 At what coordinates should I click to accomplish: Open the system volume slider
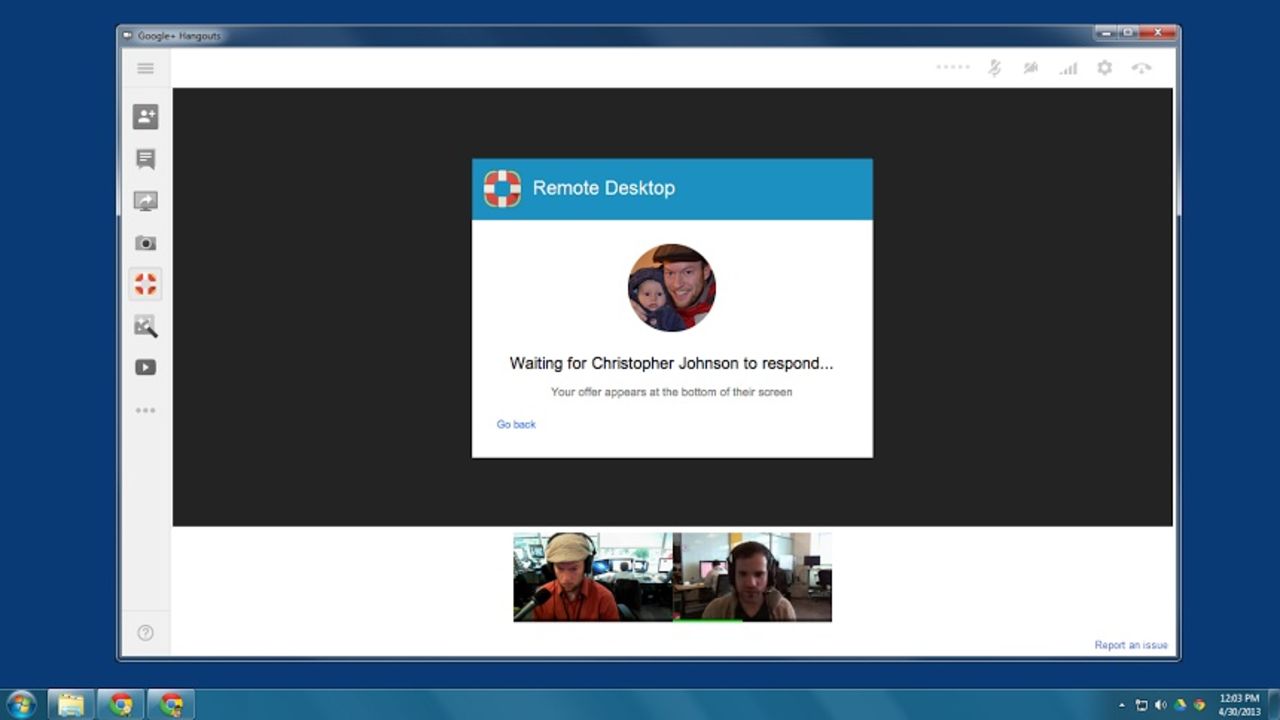coord(1160,704)
